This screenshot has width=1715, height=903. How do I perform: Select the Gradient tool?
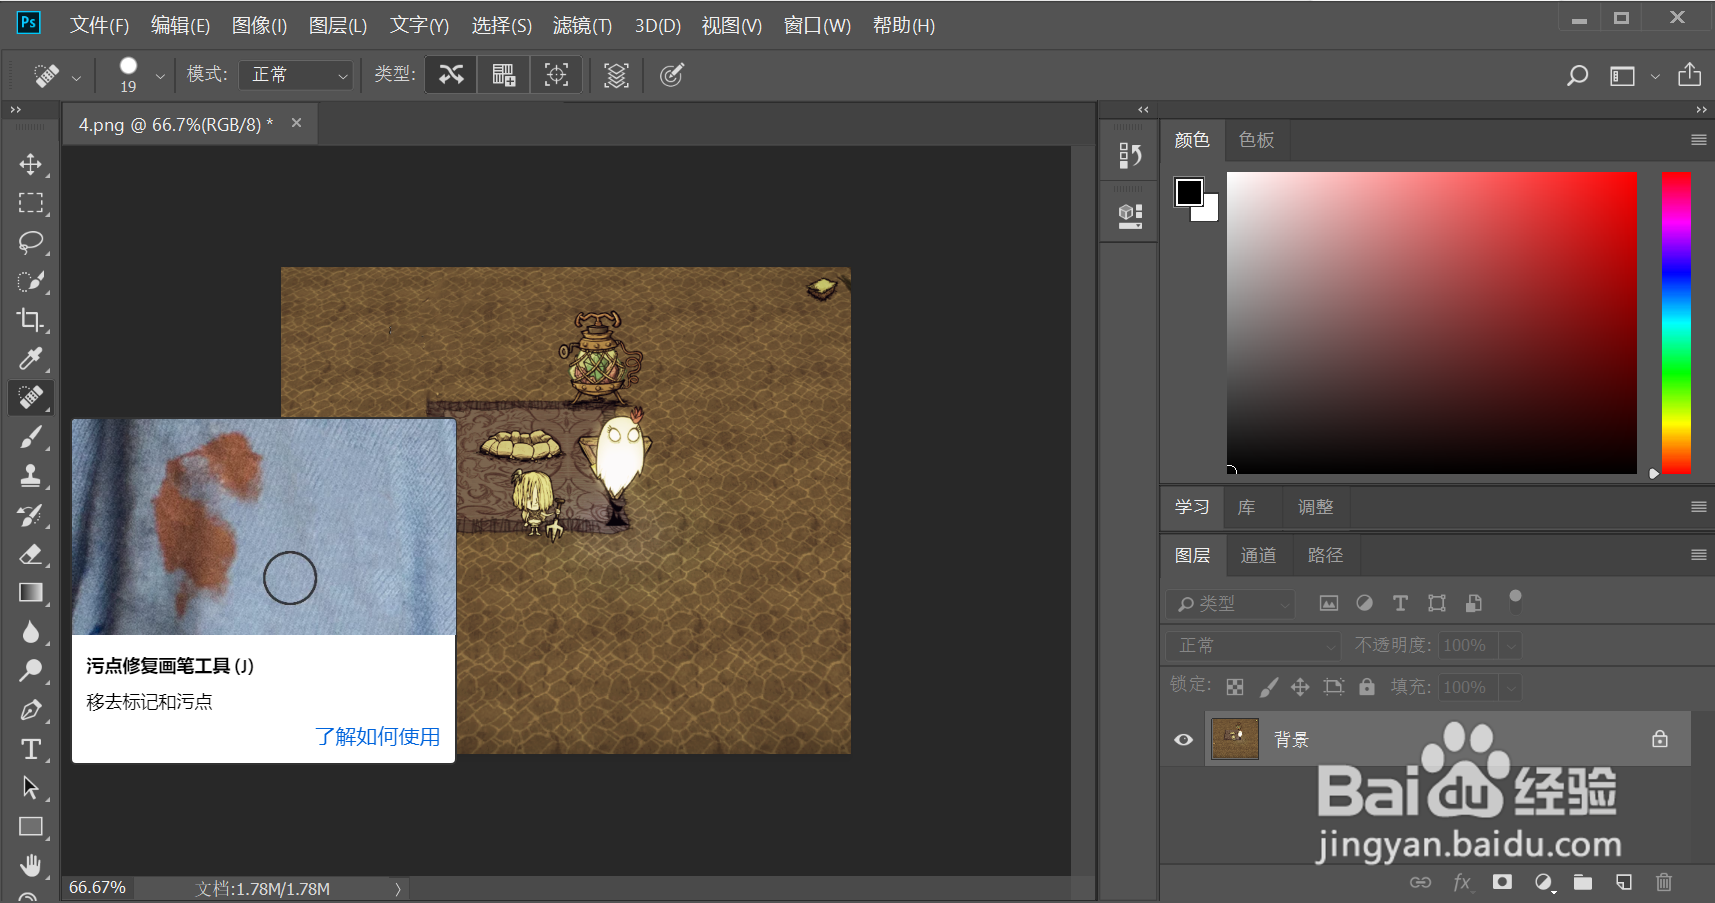[x=31, y=593]
